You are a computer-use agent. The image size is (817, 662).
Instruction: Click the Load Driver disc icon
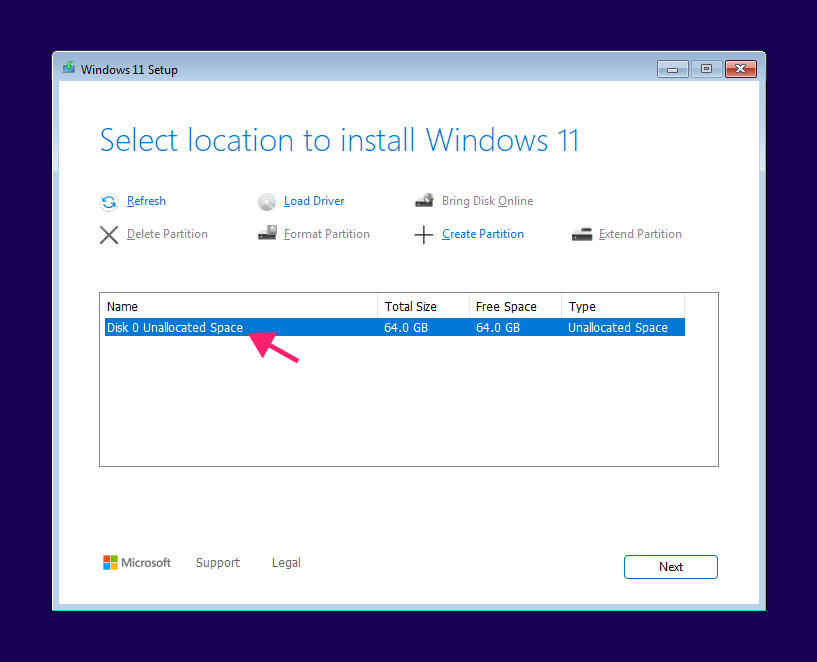(267, 202)
